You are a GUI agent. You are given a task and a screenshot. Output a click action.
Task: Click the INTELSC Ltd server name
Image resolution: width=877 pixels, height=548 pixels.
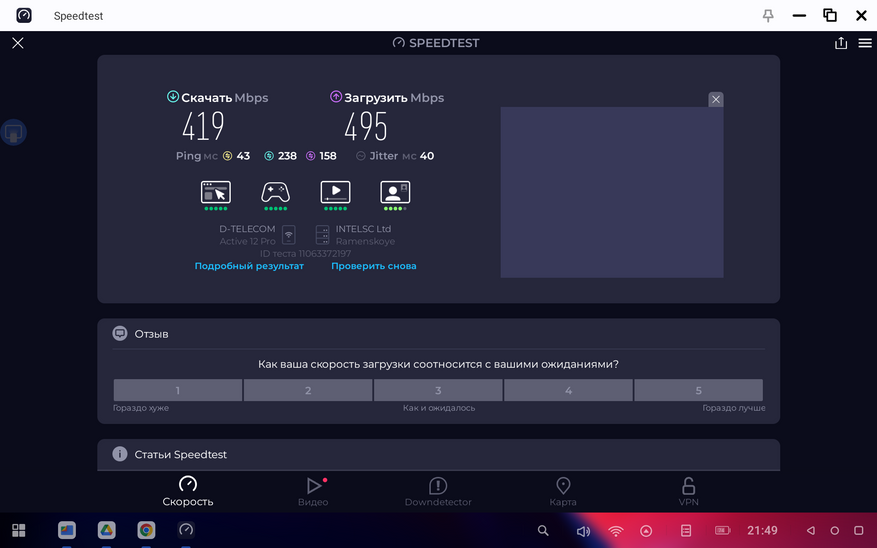point(364,229)
